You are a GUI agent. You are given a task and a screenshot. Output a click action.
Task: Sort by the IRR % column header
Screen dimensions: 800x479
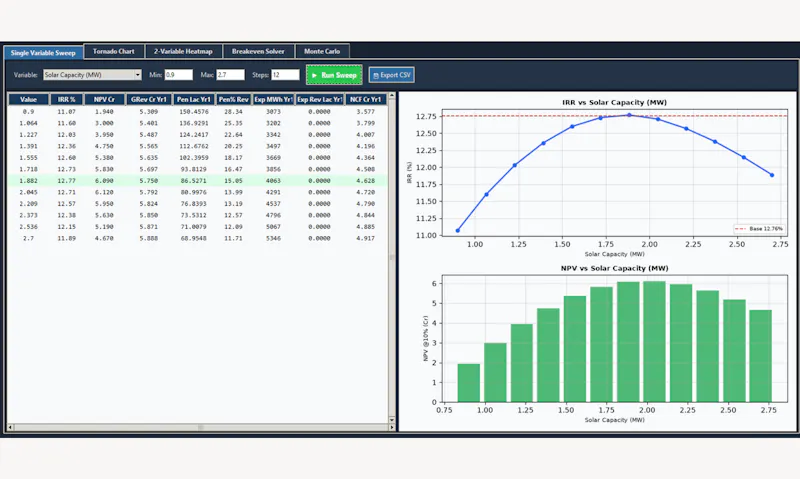[x=66, y=99]
